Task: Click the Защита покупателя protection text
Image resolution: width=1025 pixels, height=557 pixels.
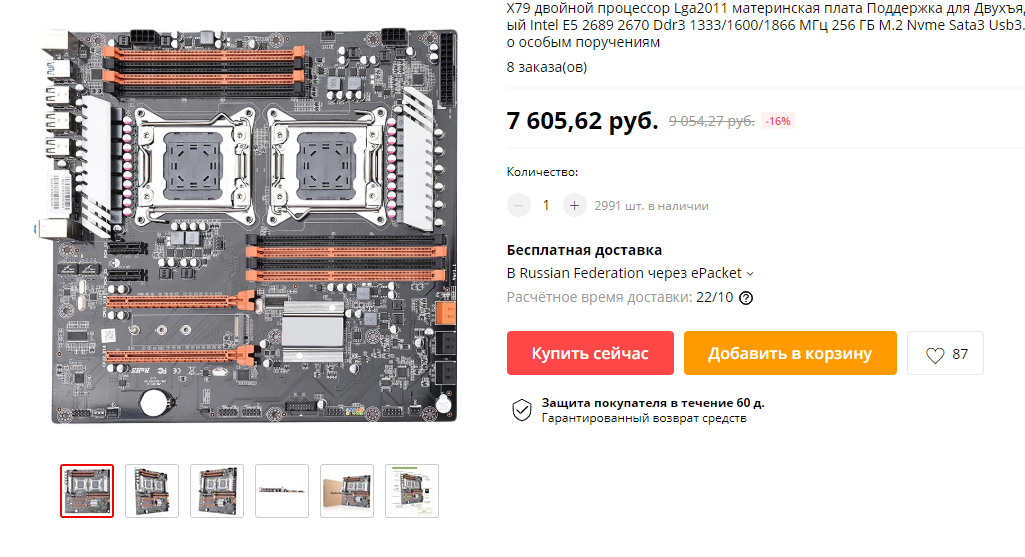Action: tap(652, 403)
